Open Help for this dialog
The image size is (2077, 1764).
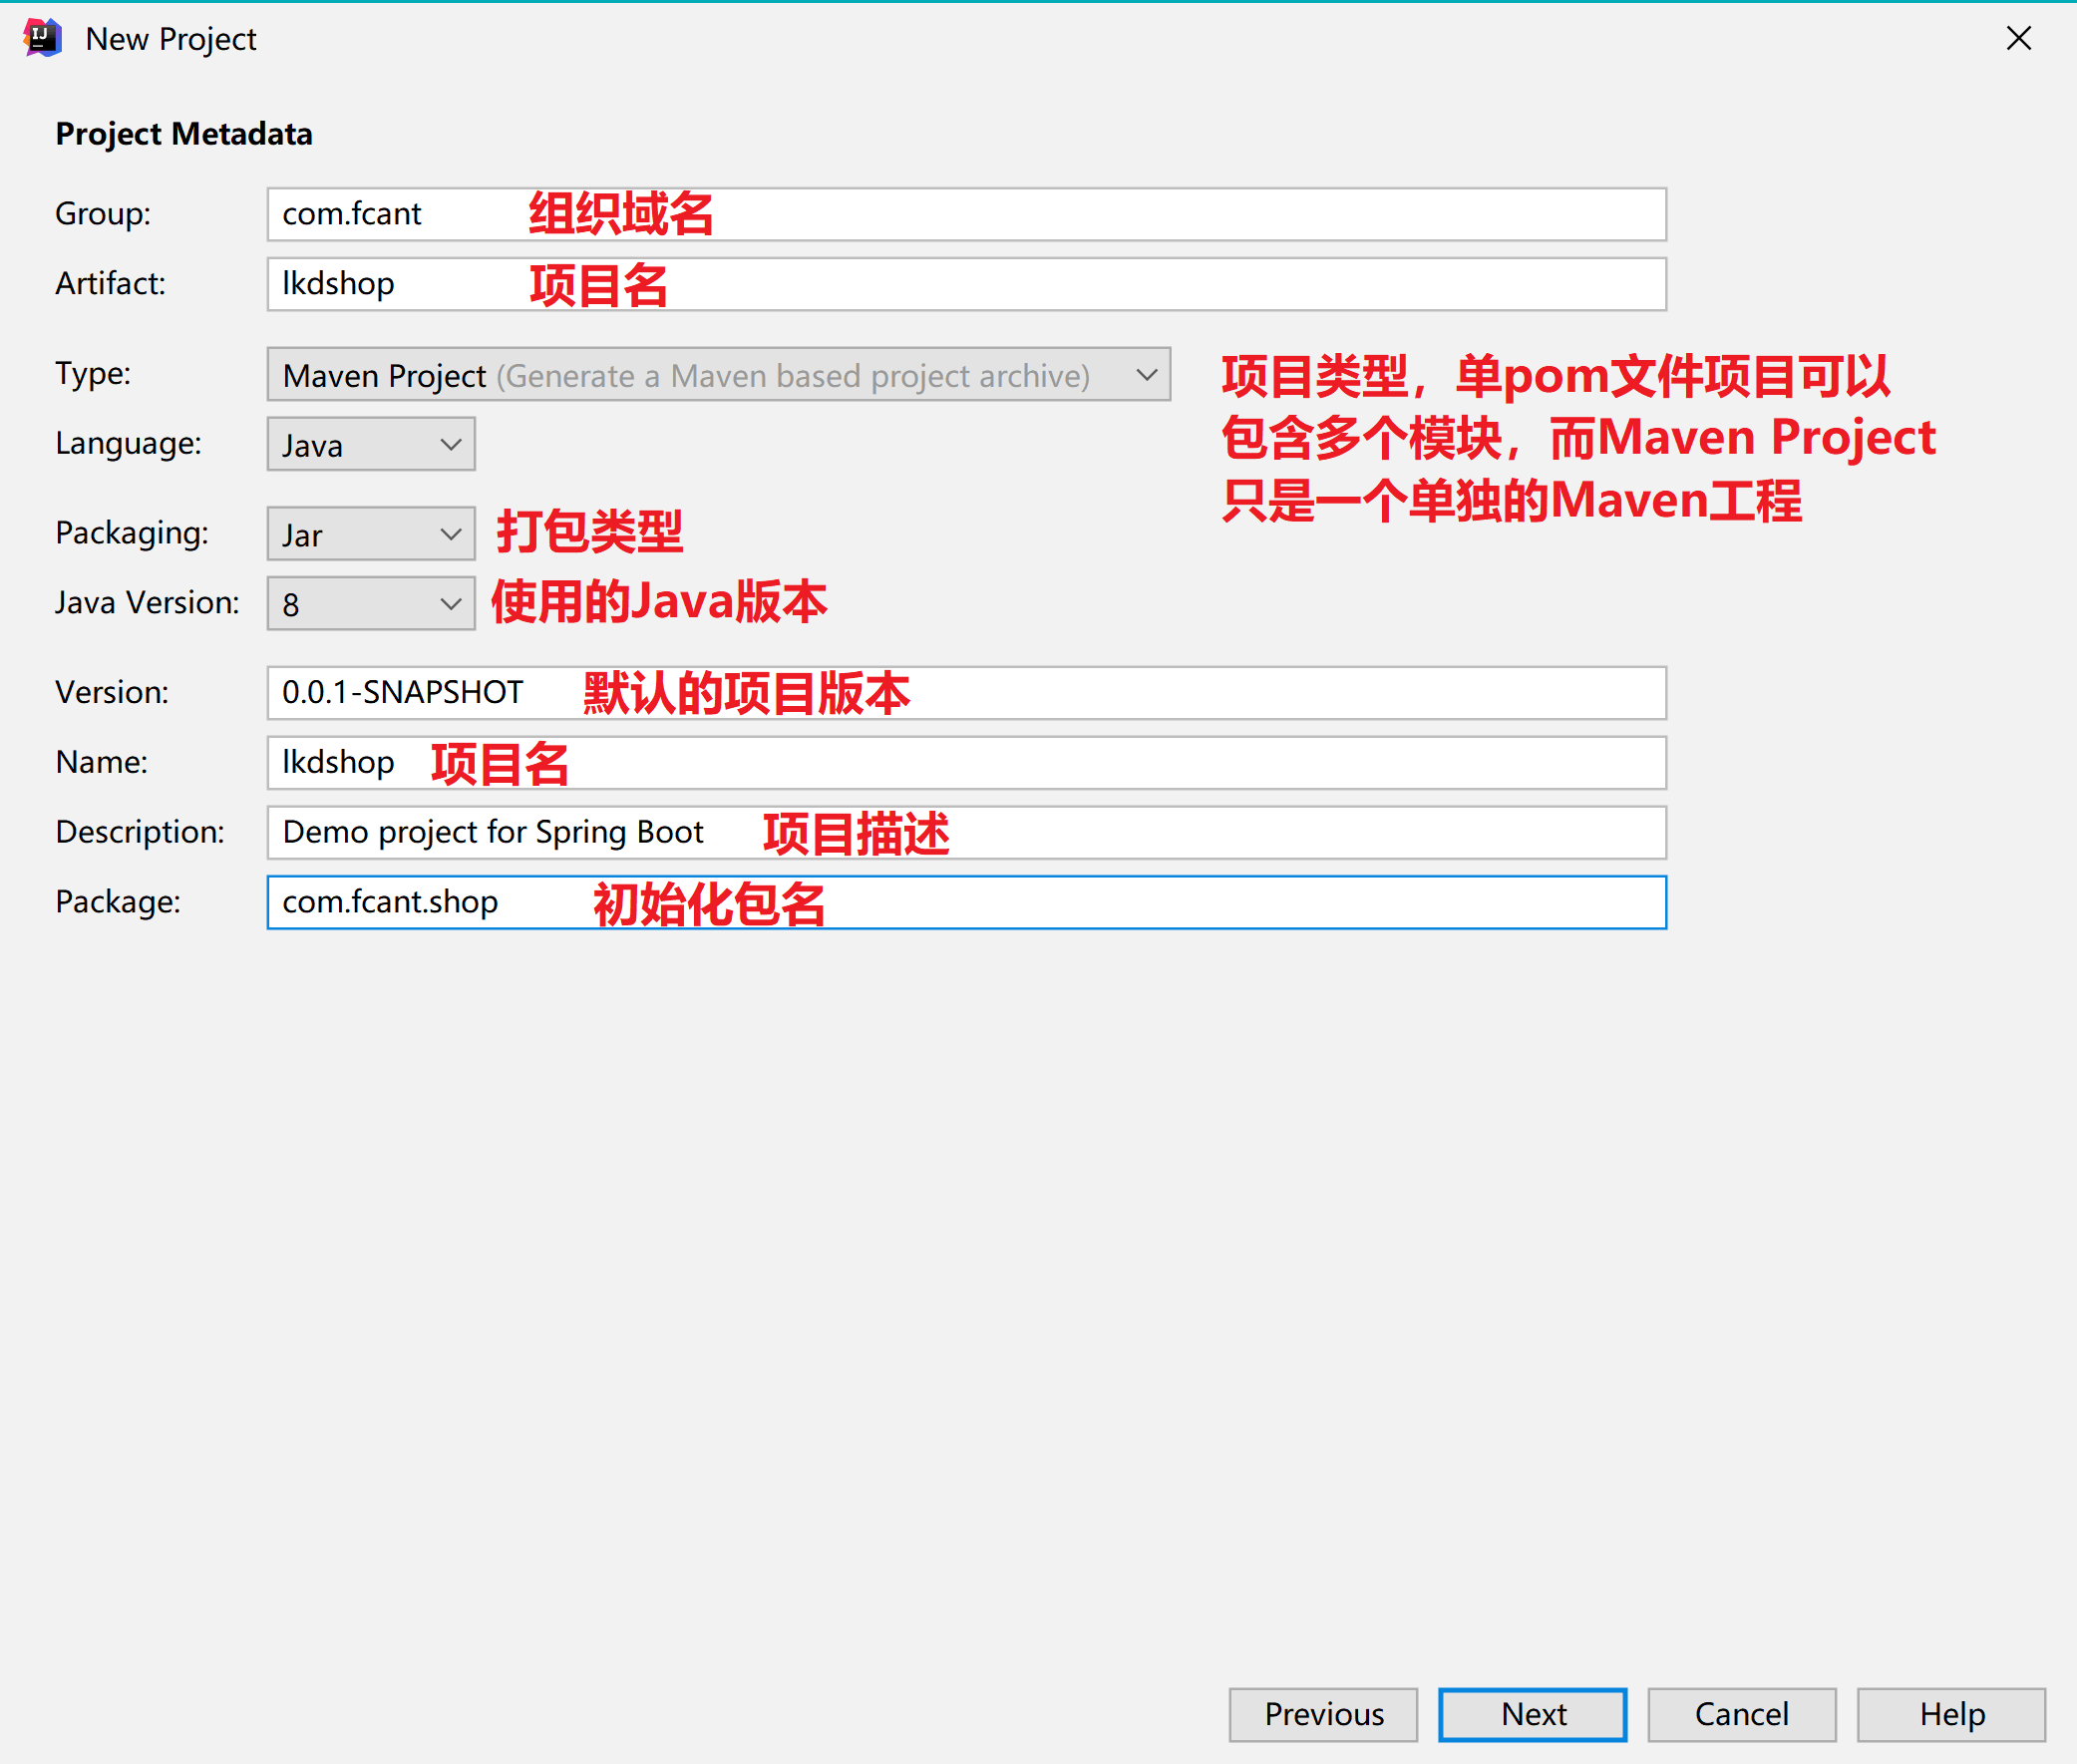tap(1950, 1714)
